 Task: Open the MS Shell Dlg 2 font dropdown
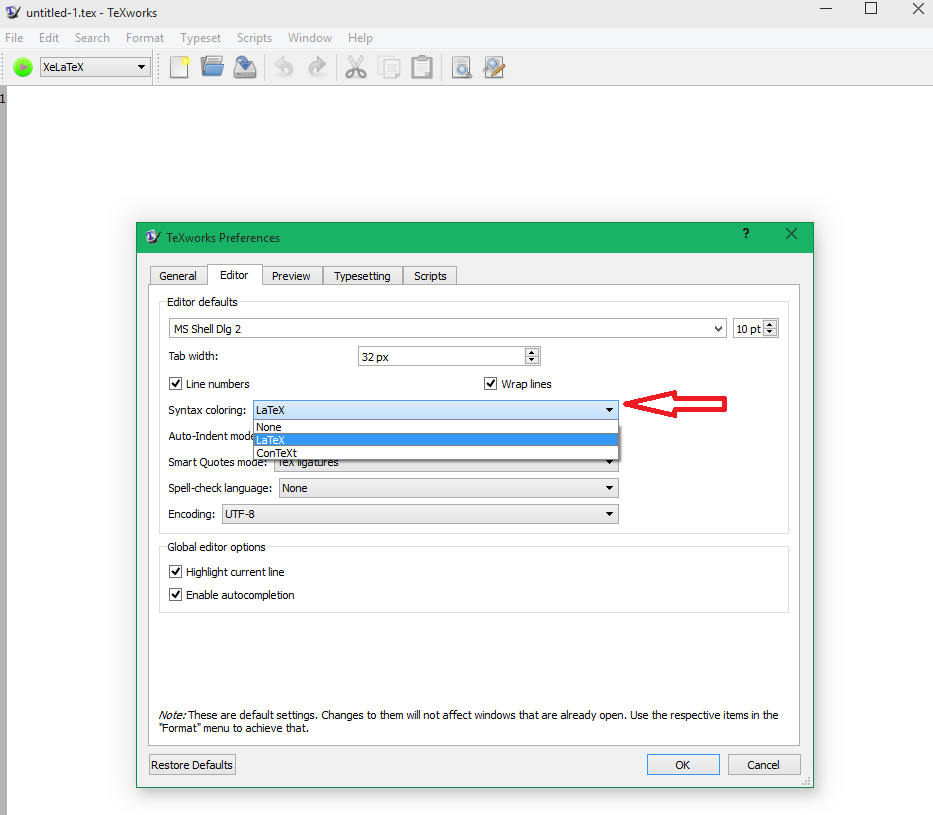coord(447,328)
